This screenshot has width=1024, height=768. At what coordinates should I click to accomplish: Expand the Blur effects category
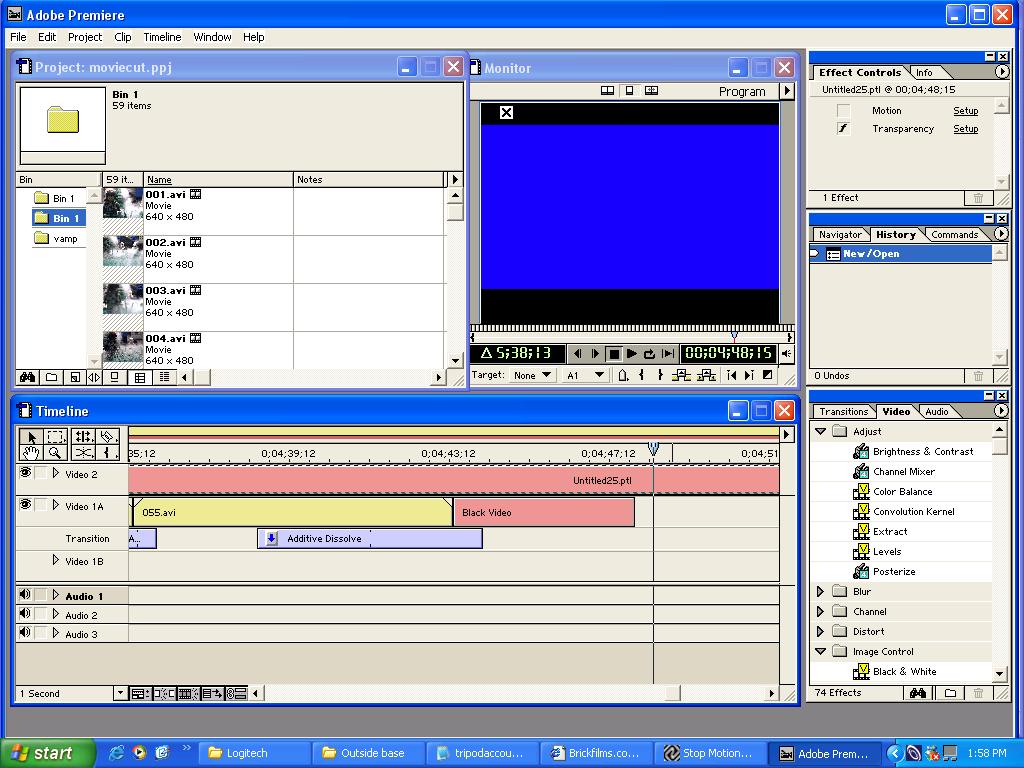click(820, 591)
